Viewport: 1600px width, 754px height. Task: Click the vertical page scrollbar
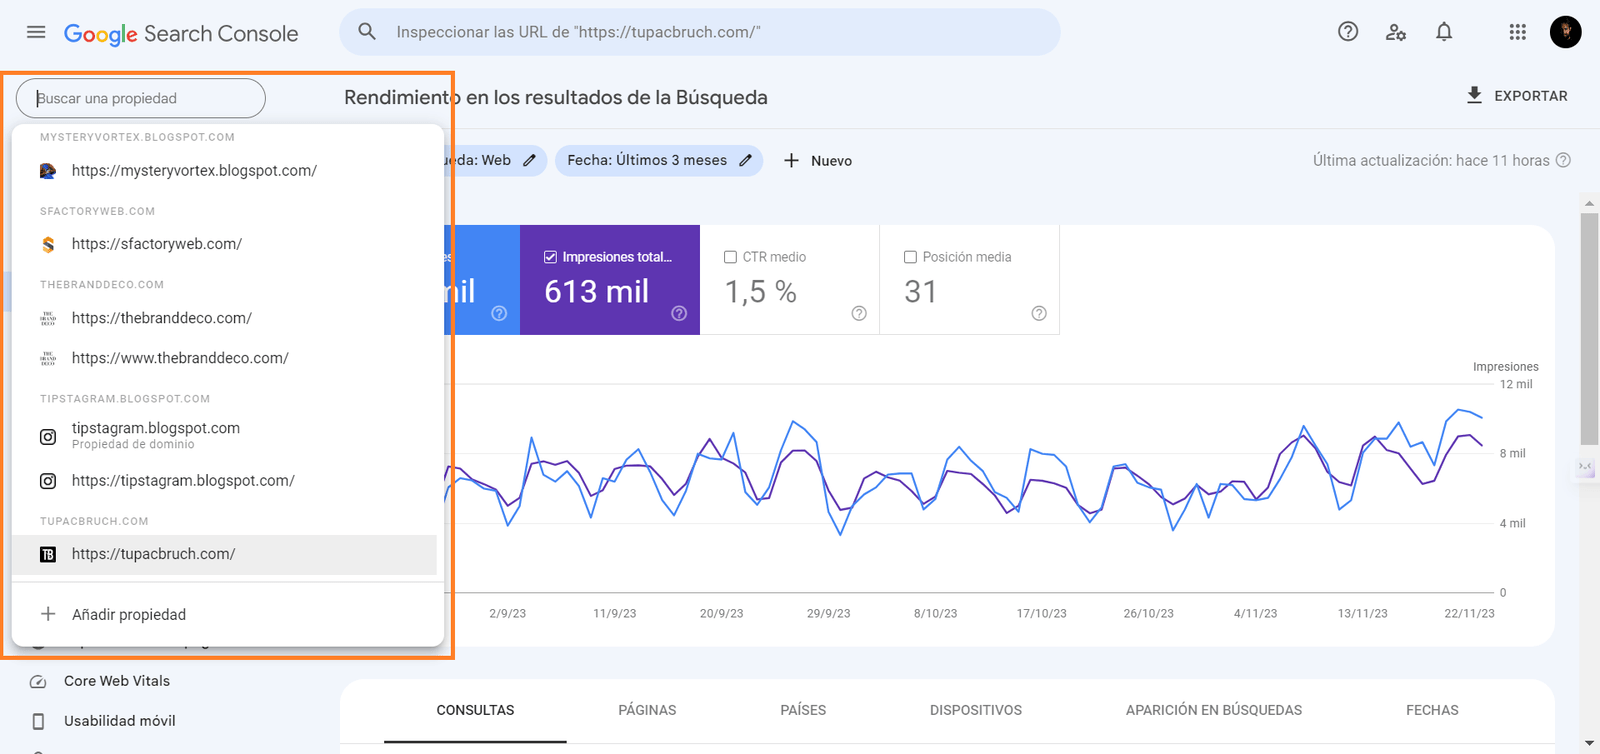click(1589, 329)
